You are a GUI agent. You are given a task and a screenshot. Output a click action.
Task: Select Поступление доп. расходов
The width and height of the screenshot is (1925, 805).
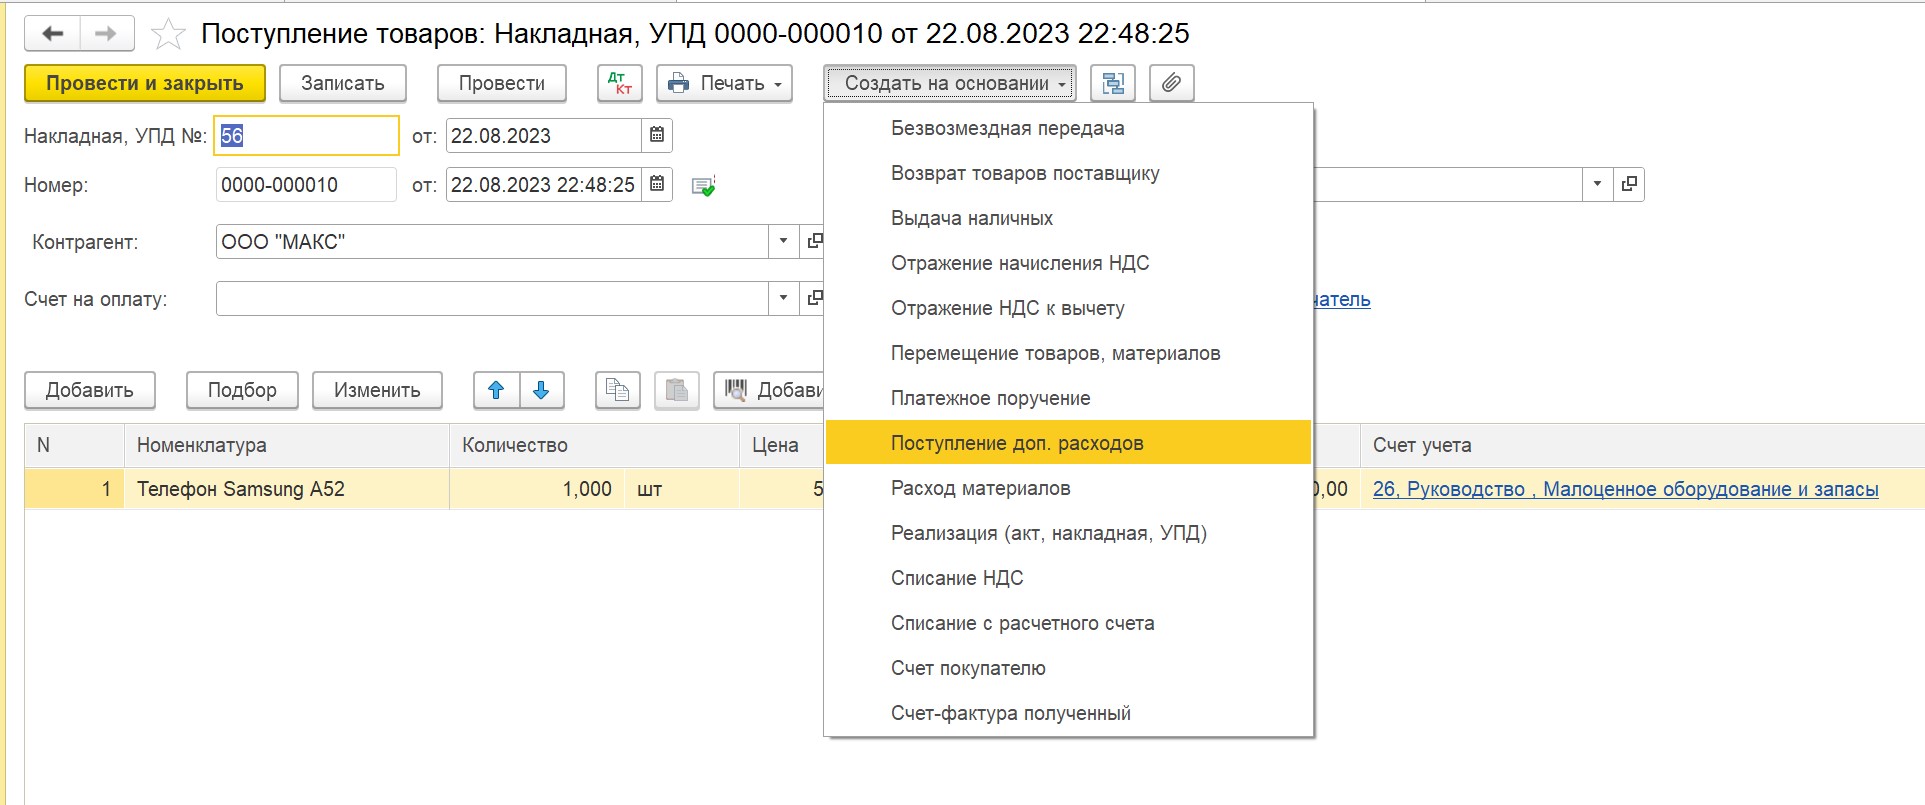[1068, 443]
